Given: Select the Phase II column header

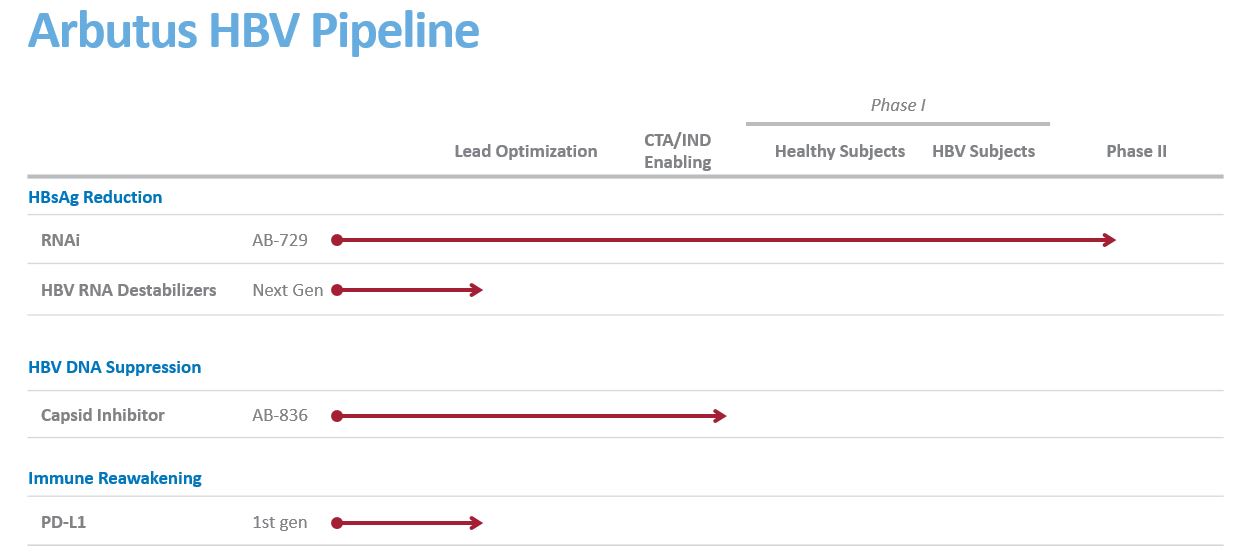Looking at the screenshot, I should click(x=1136, y=151).
